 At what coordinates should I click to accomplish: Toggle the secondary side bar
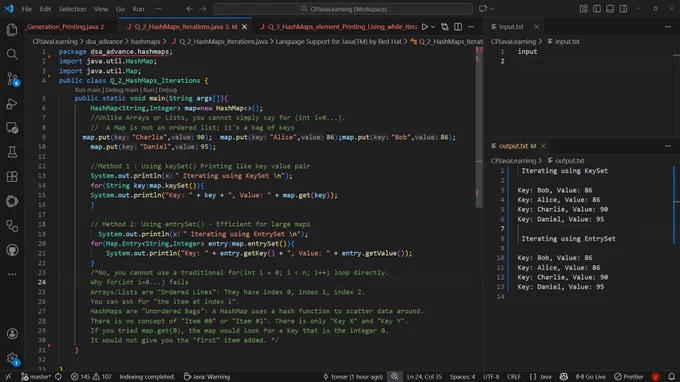tap(623, 9)
